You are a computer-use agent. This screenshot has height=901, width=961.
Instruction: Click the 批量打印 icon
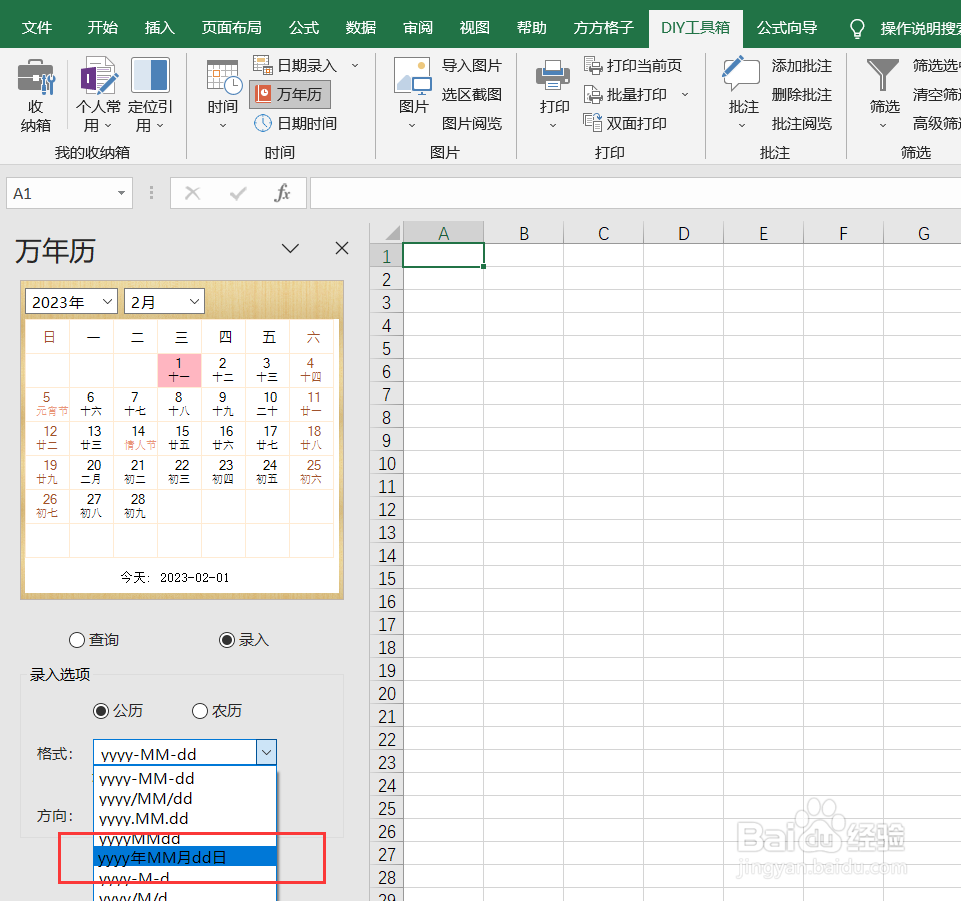pos(593,94)
